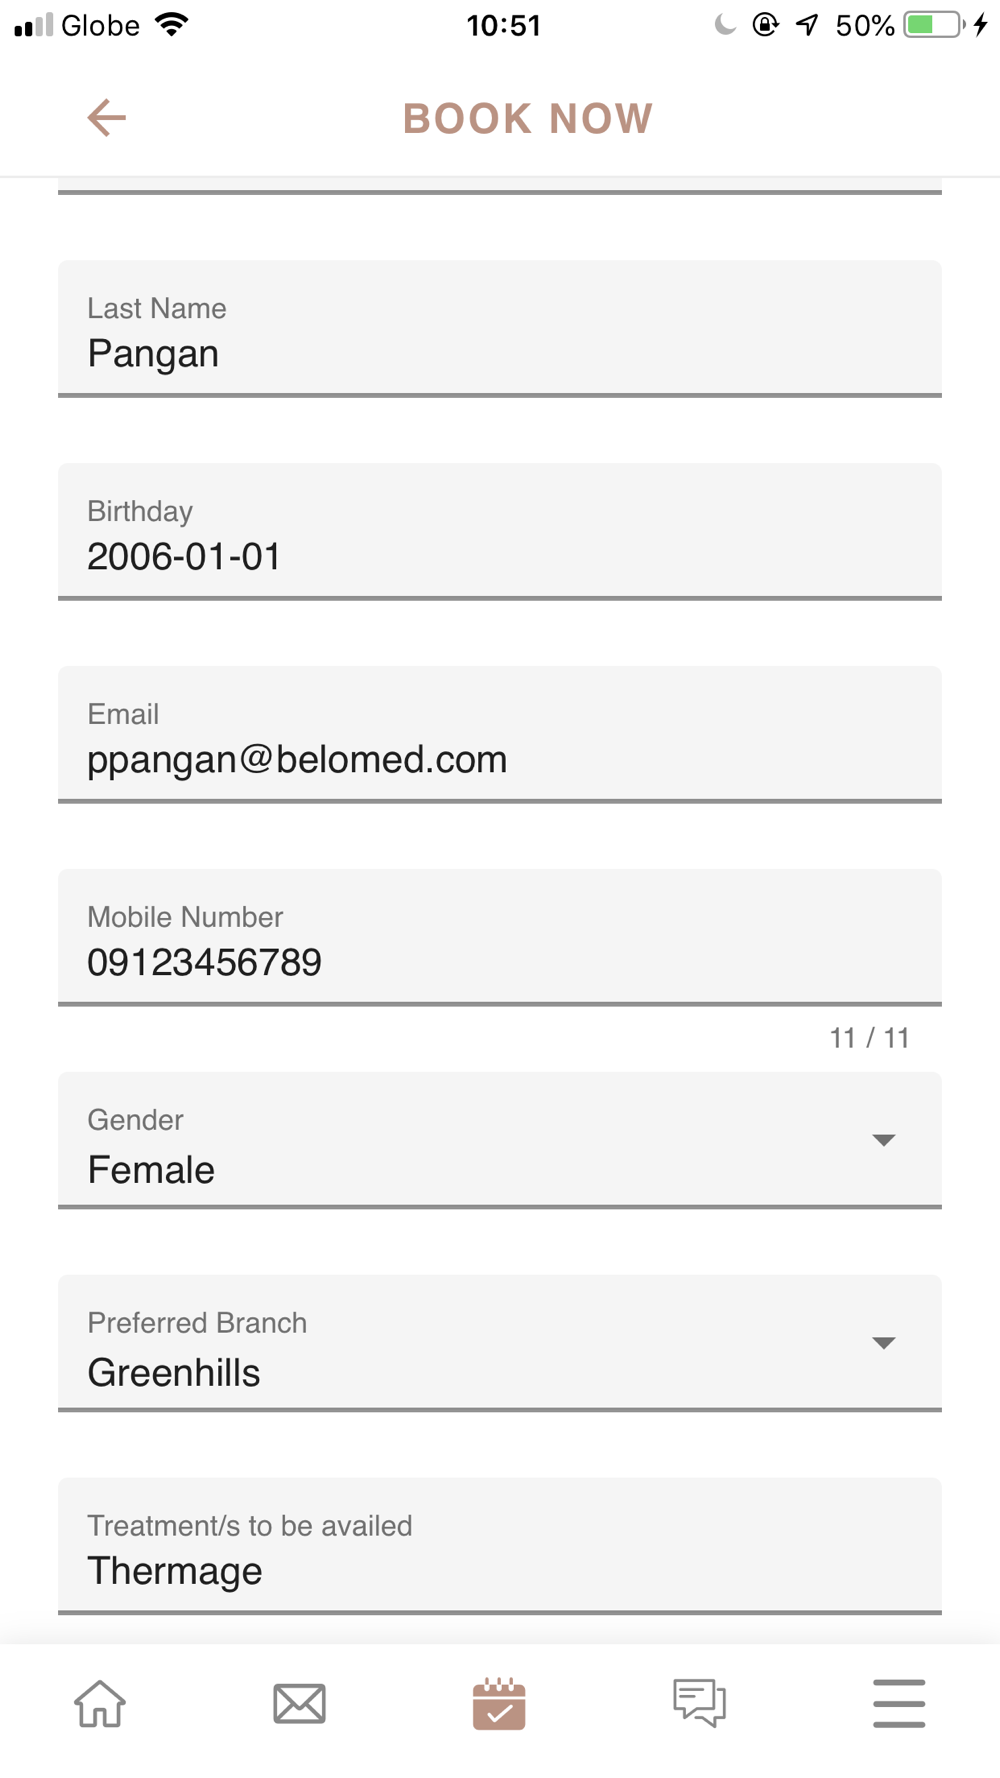Edit the Treatment/s to be availed field
This screenshot has height=1778, width=1000.
tap(500, 1546)
